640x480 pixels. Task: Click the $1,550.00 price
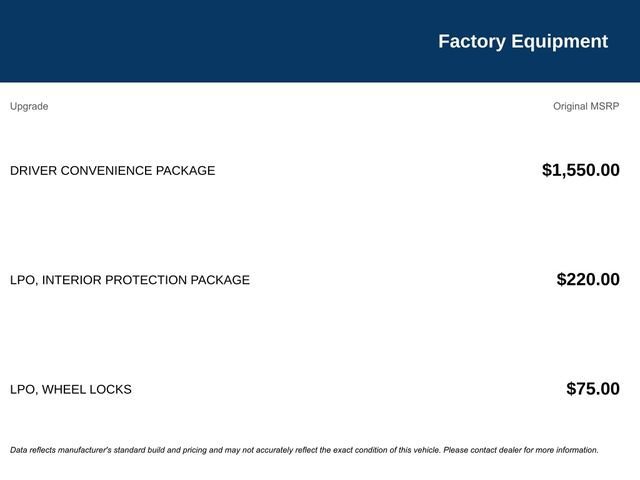click(x=580, y=170)
